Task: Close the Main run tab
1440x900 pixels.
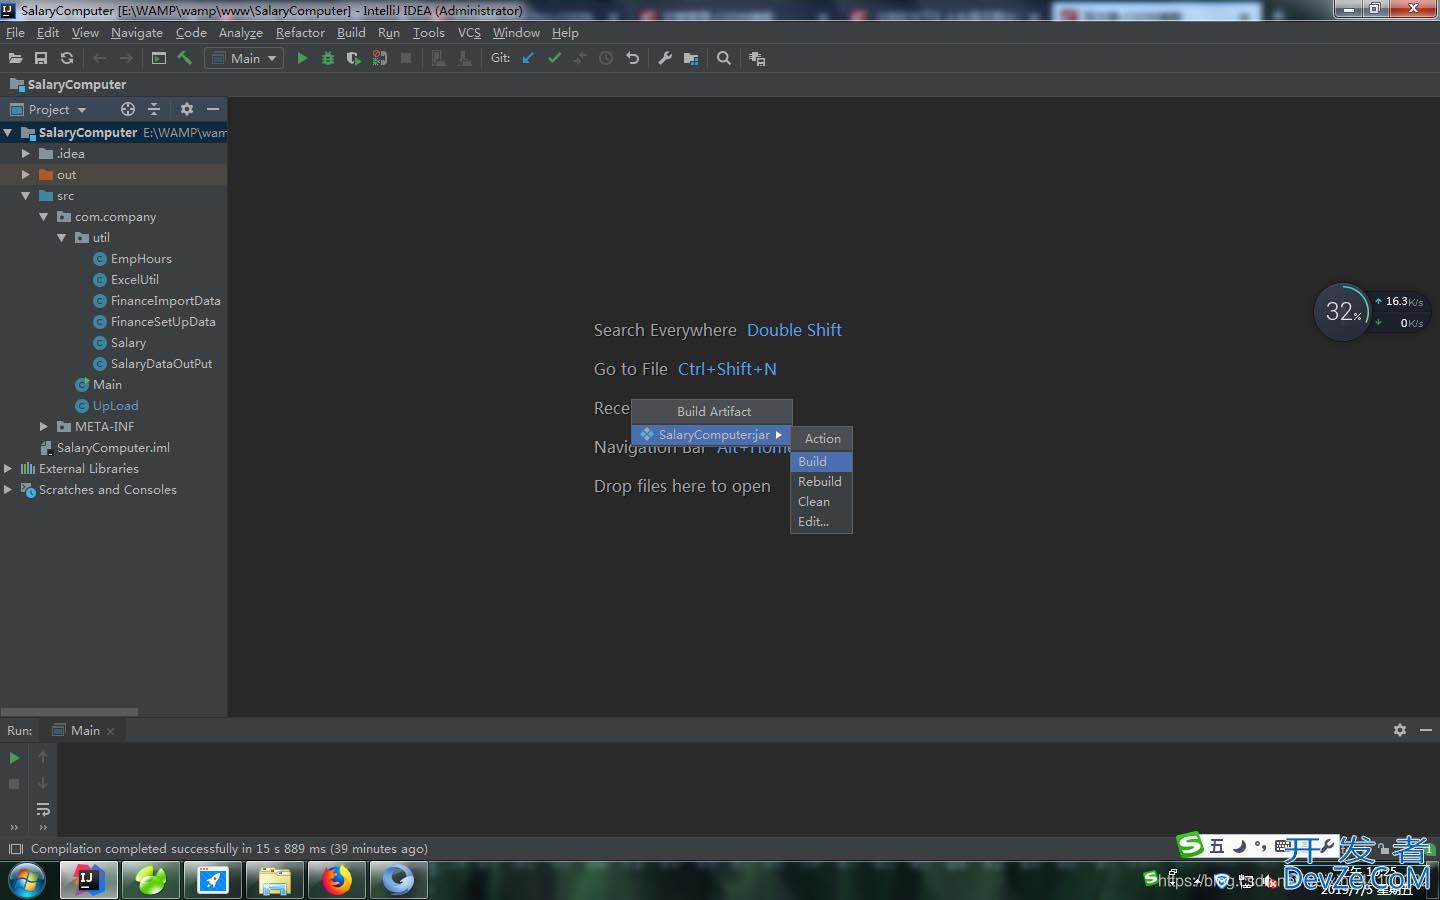Action: point(110,731)
